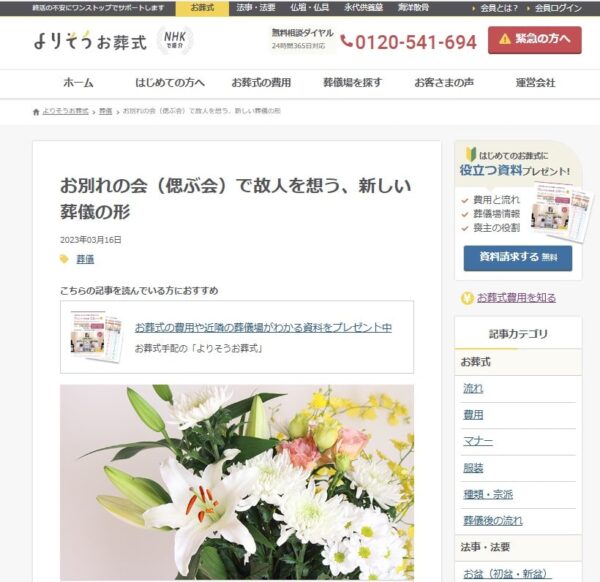Click the home icon in breadcrumb
The image size is (600, 582).
(36, 112)
